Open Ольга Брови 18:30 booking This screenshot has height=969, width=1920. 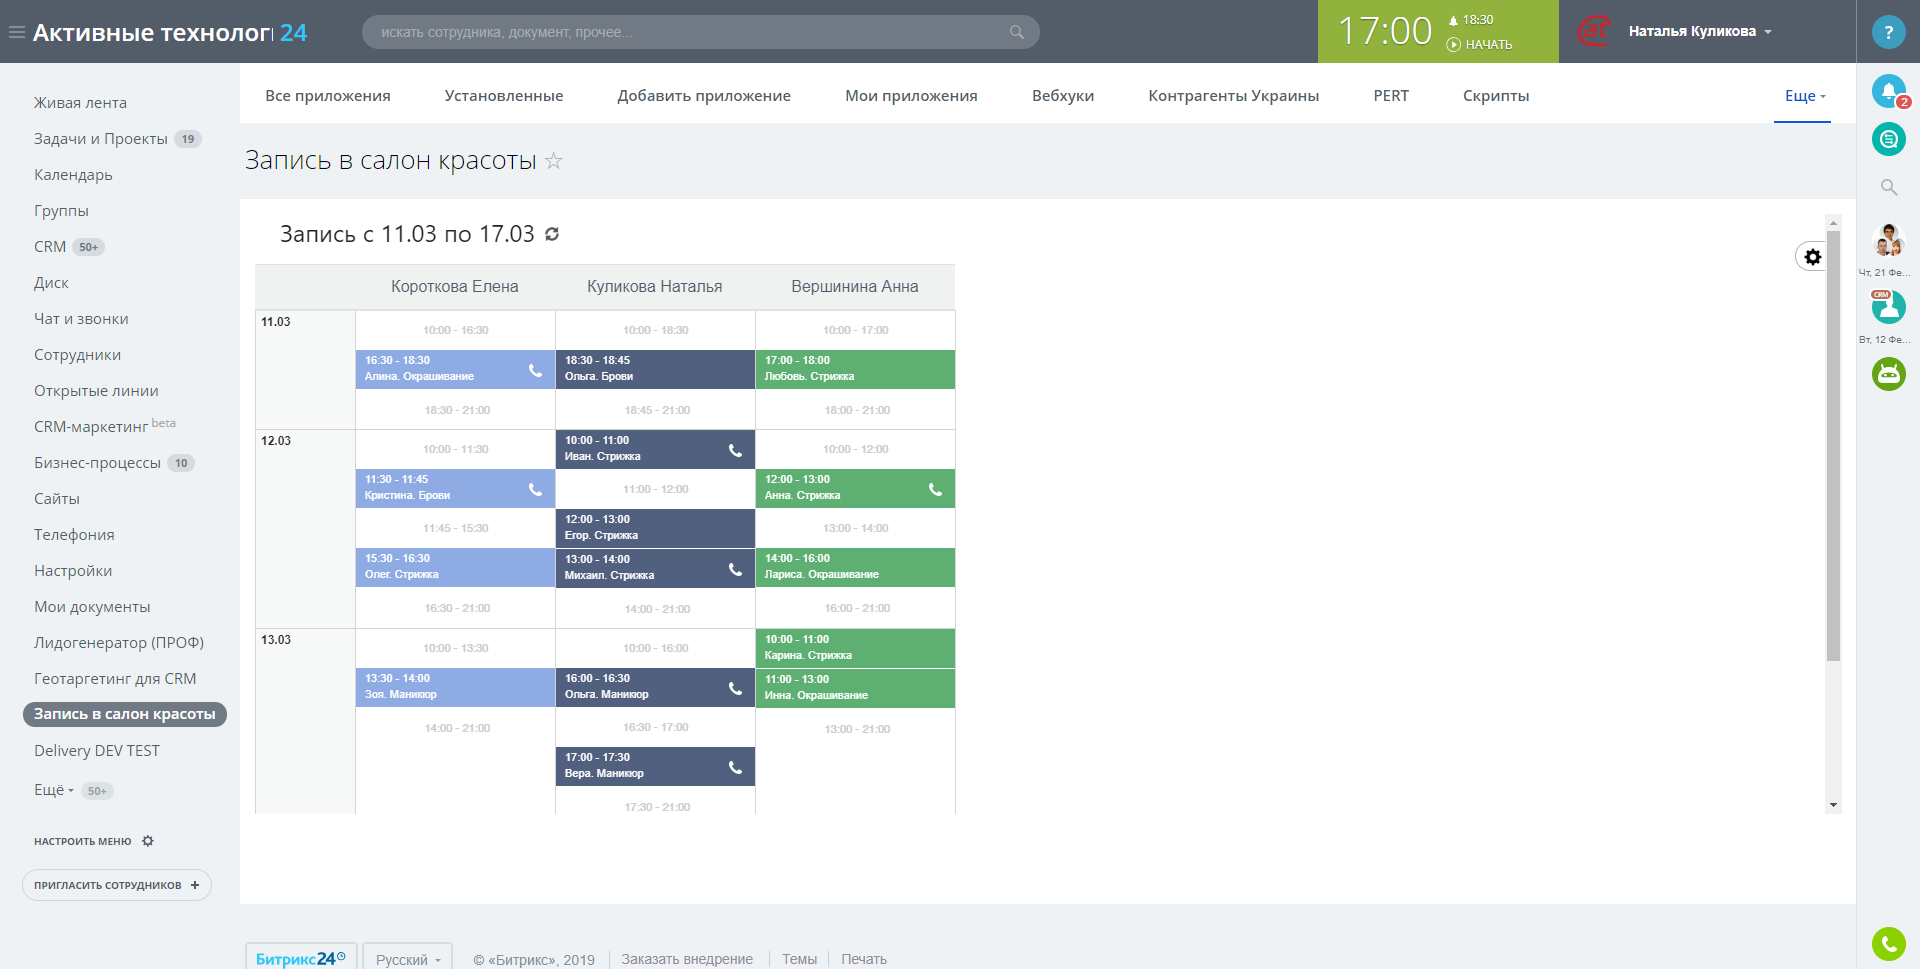(655, 369)
